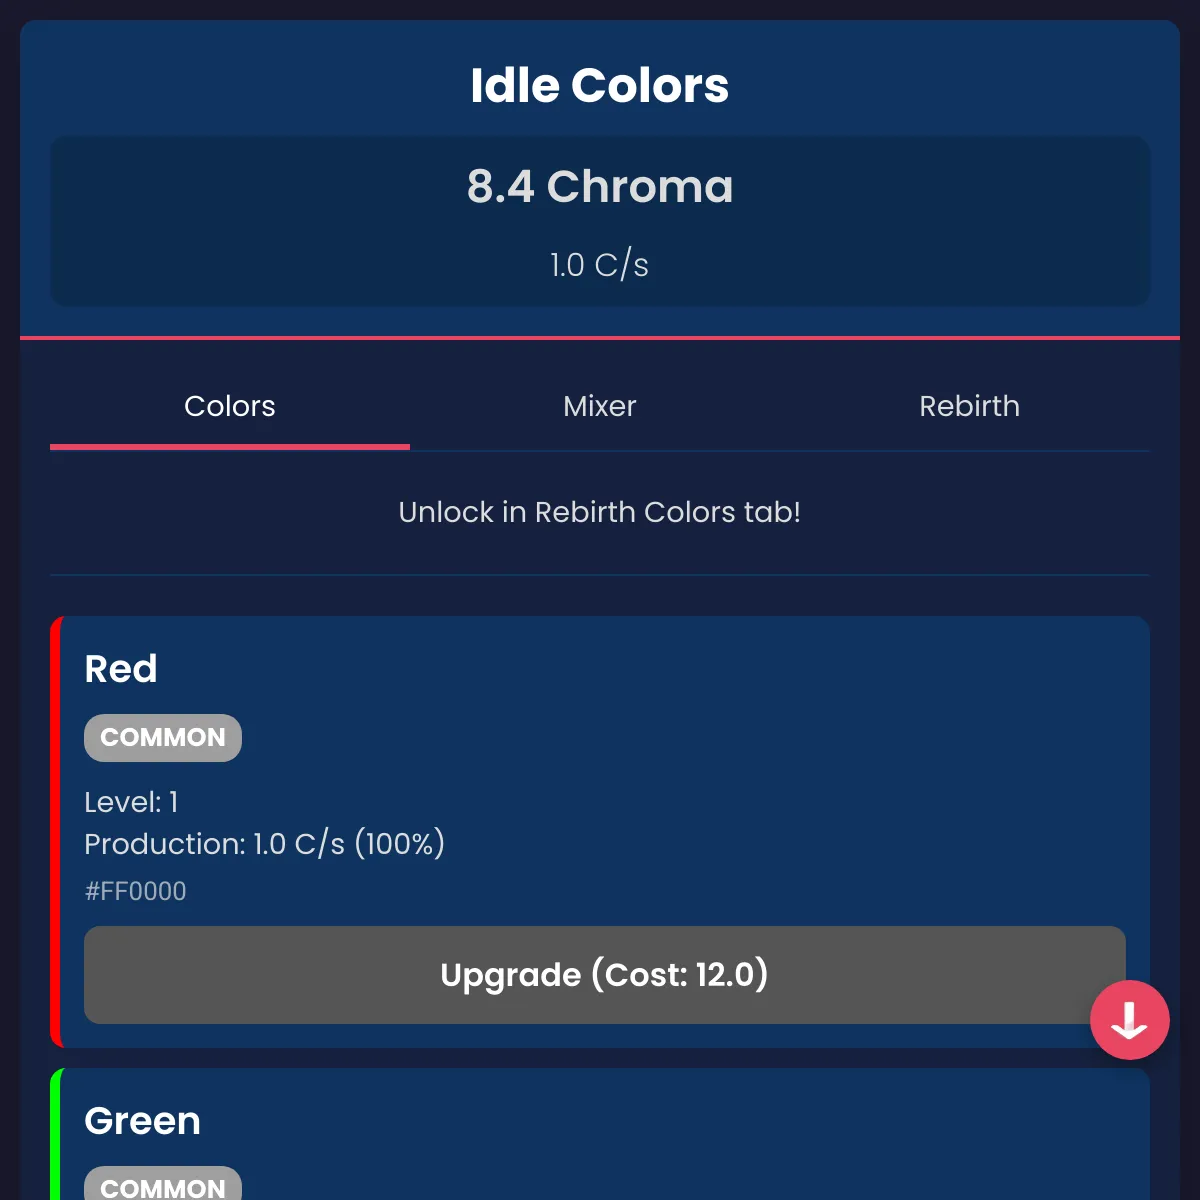Click the Idle Colors title
The height and width of the screenshot is (1200, 1200).
coord(600,86)
